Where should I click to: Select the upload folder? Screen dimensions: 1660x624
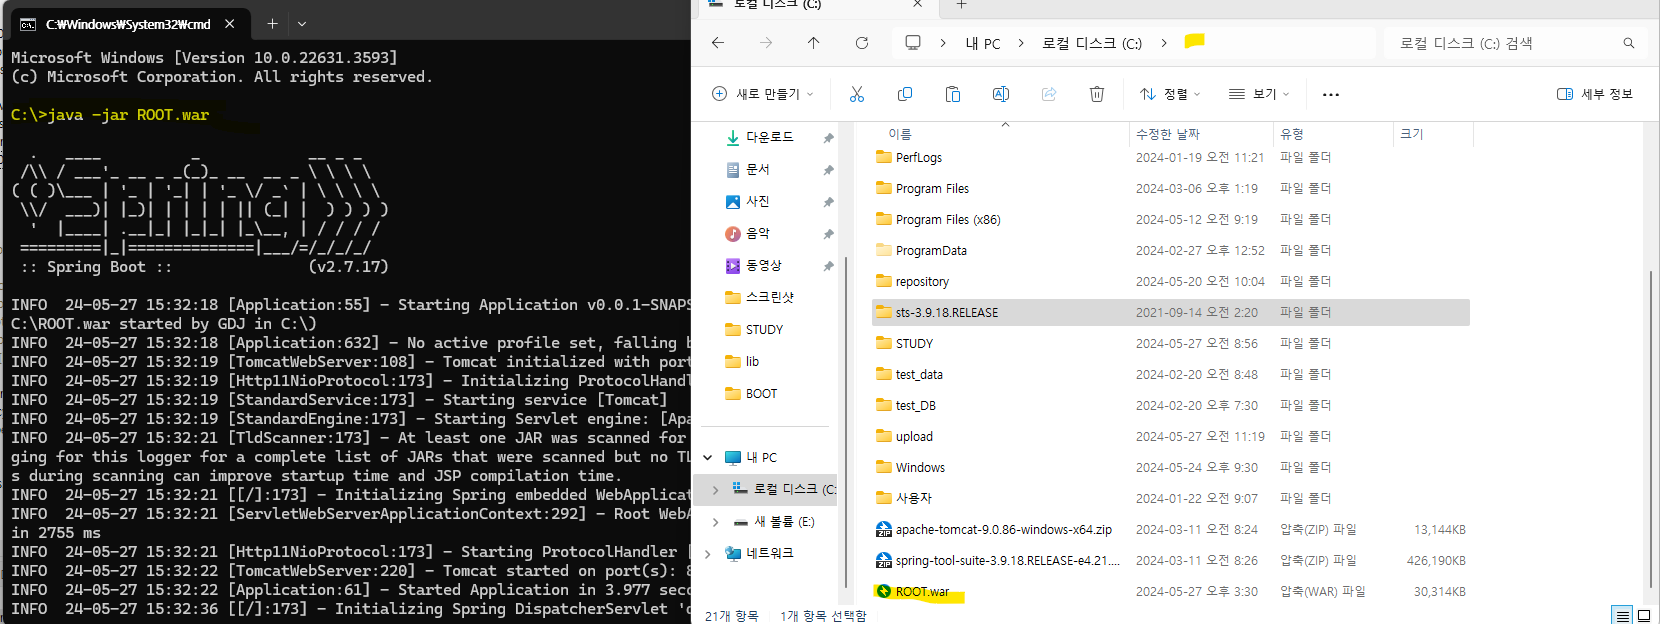click(1171, 436)
